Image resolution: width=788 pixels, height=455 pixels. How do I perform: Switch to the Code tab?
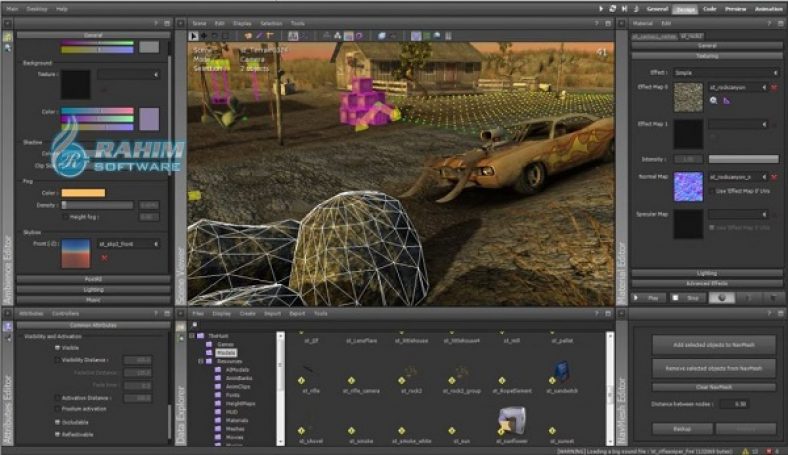709,8
